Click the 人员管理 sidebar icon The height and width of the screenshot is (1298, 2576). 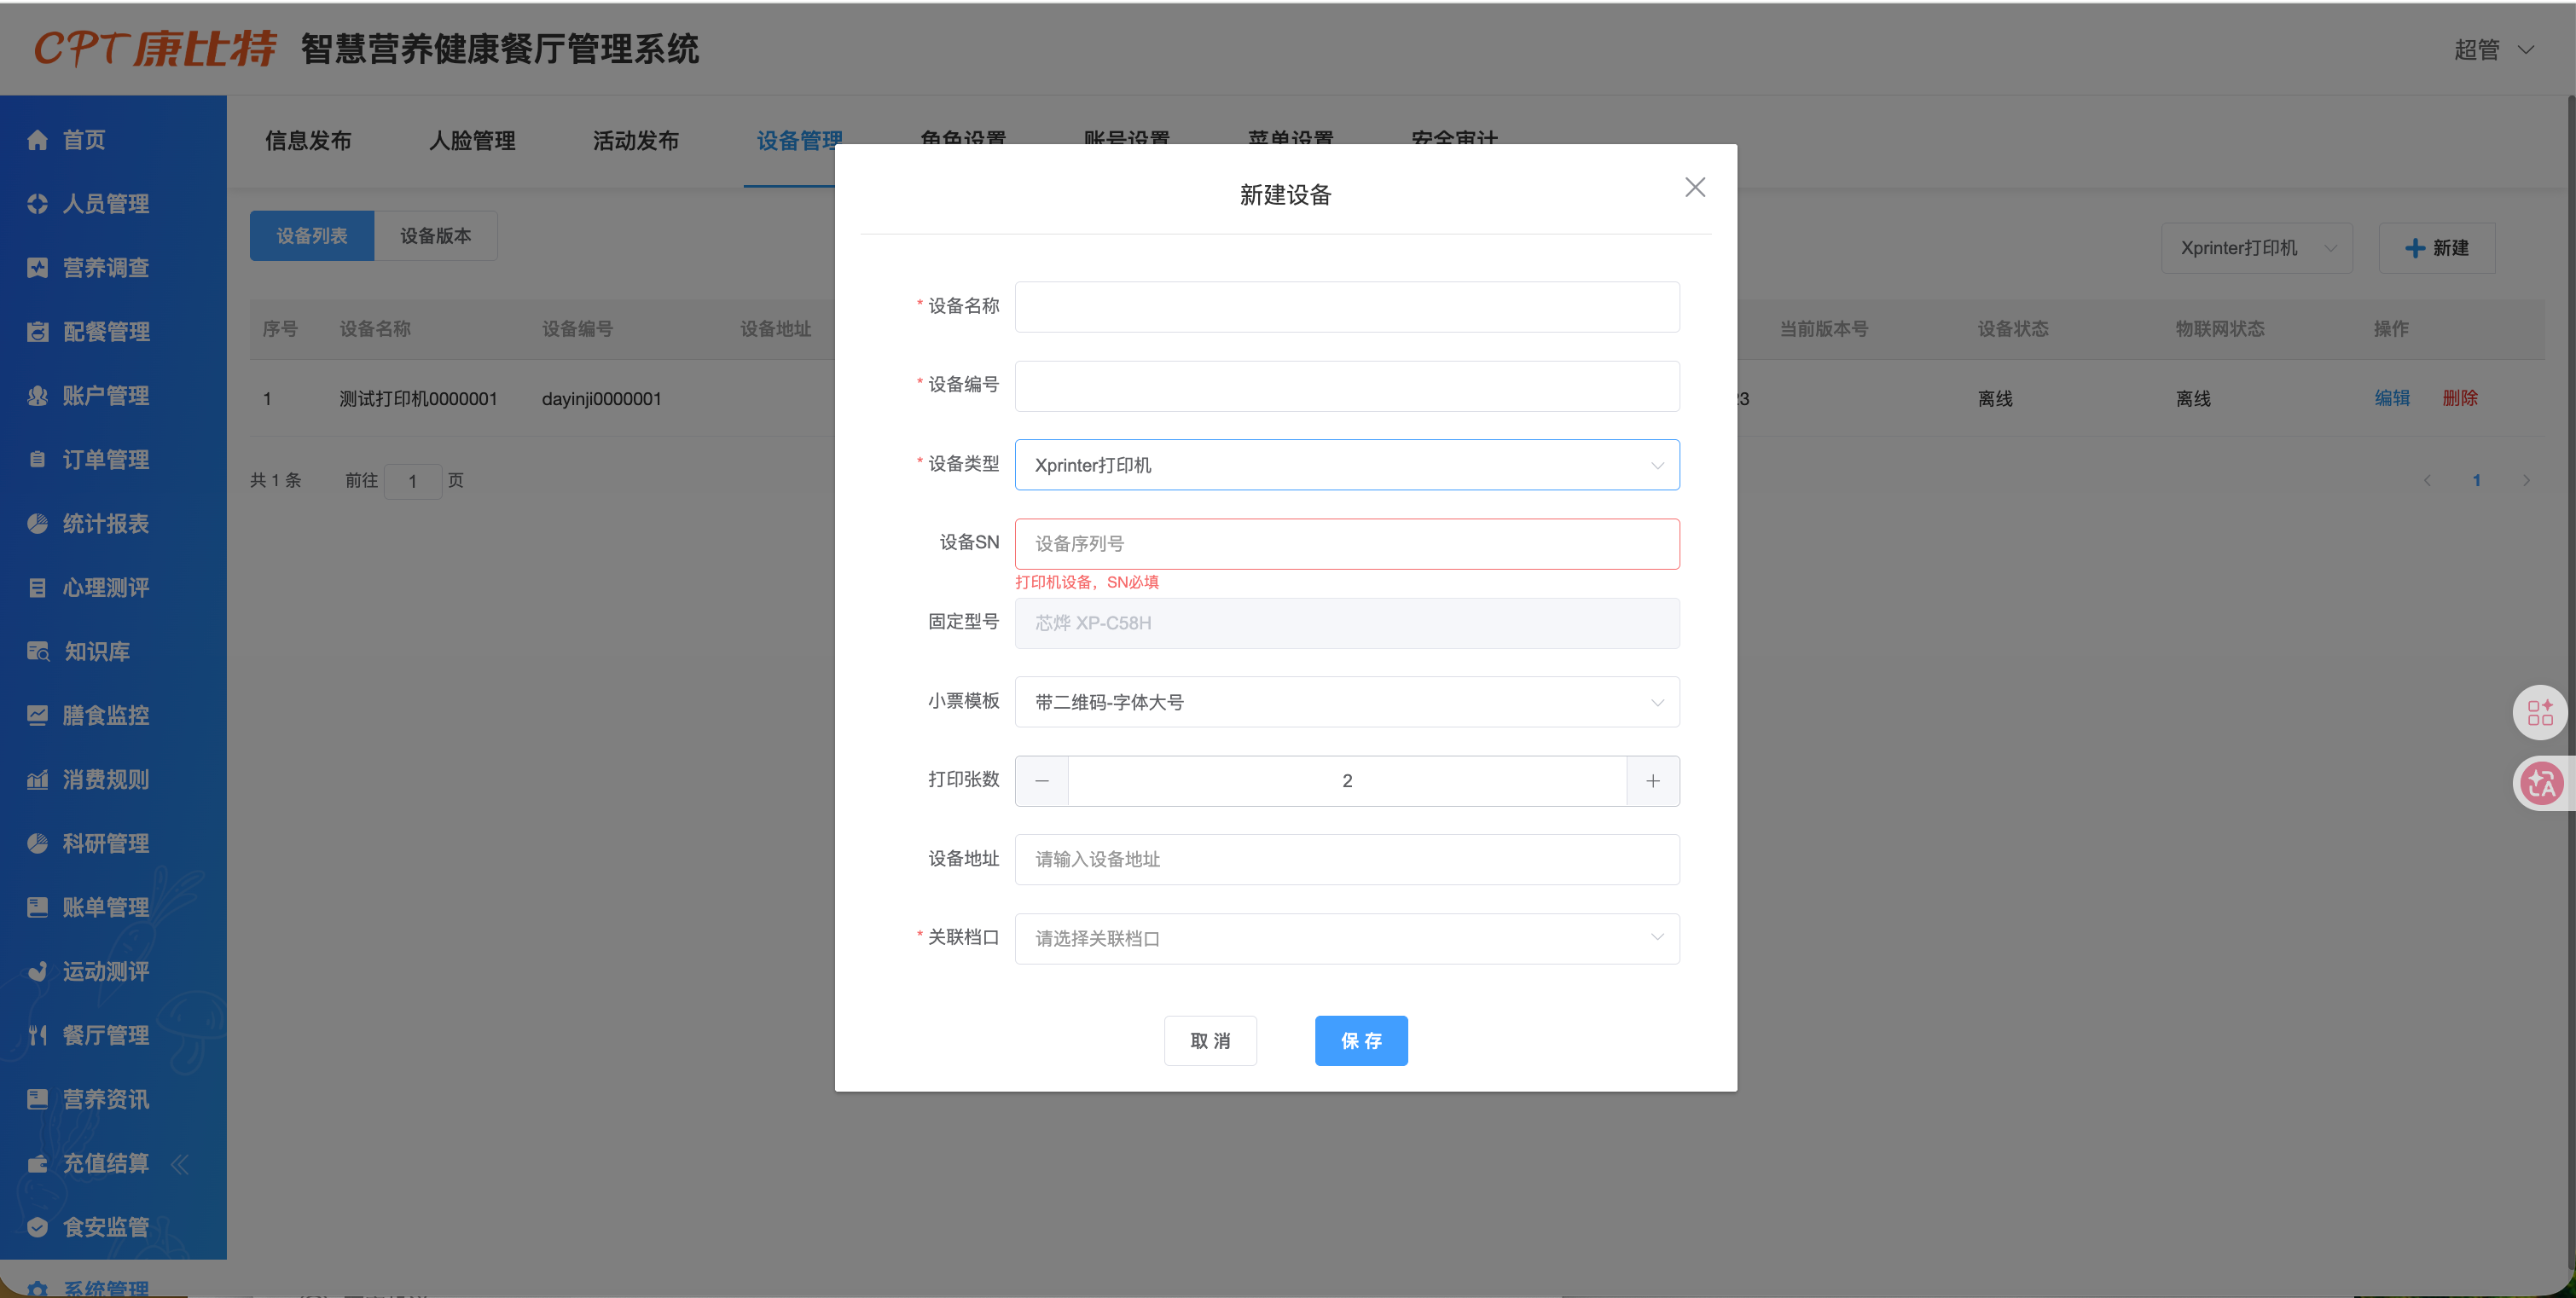click(x=37, y=204)
